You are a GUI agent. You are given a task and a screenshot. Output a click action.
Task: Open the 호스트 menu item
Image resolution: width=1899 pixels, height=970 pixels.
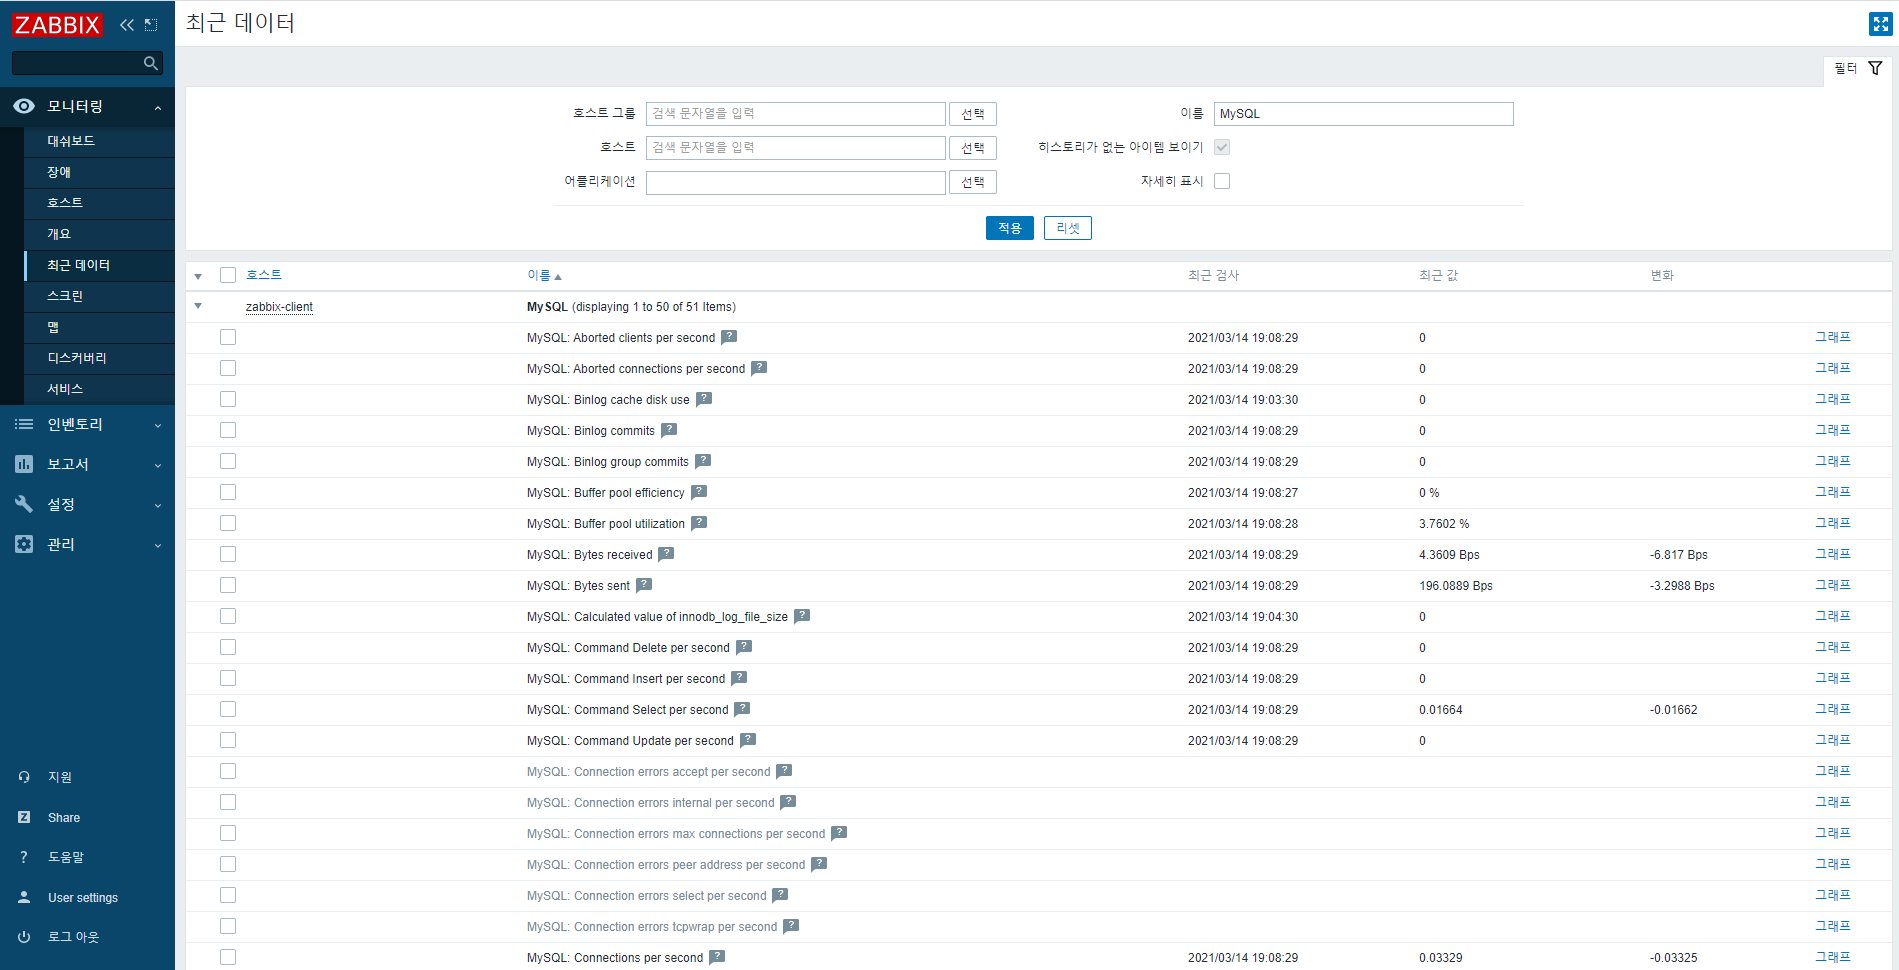click(x=99, y=203)
